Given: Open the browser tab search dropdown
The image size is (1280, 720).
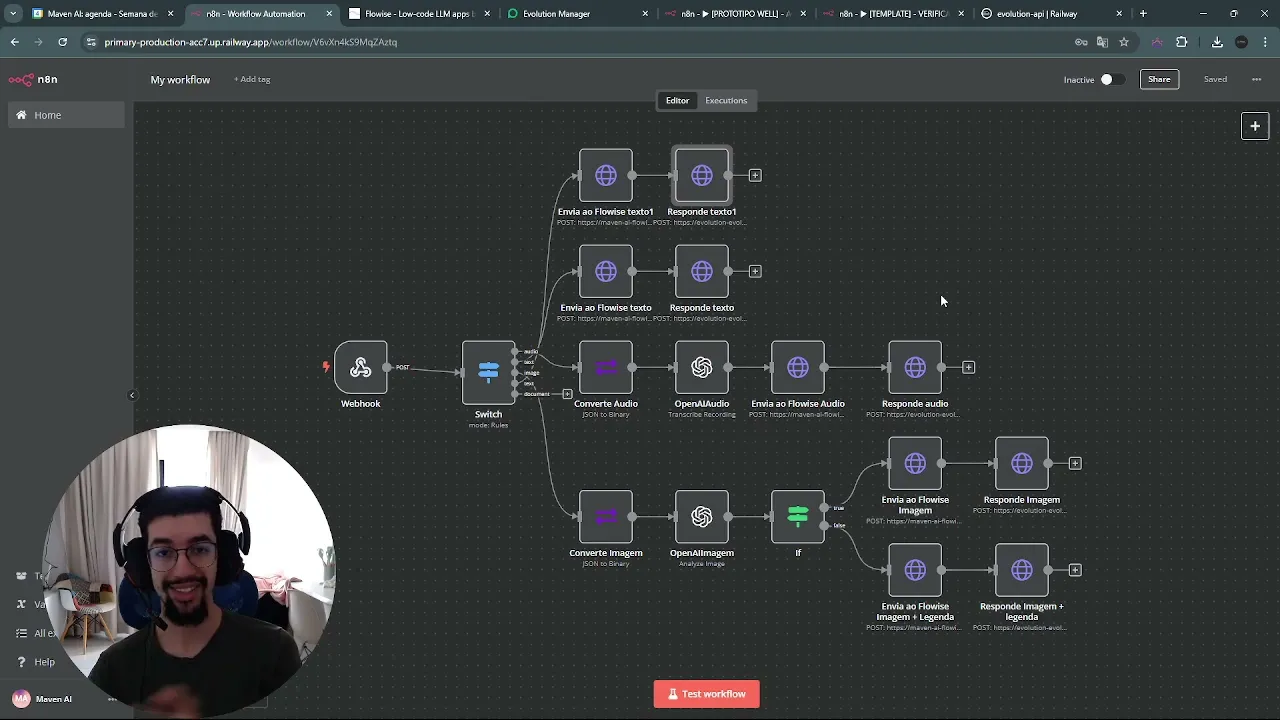Looking at the screenshot, I should click(x=13, y=14).
